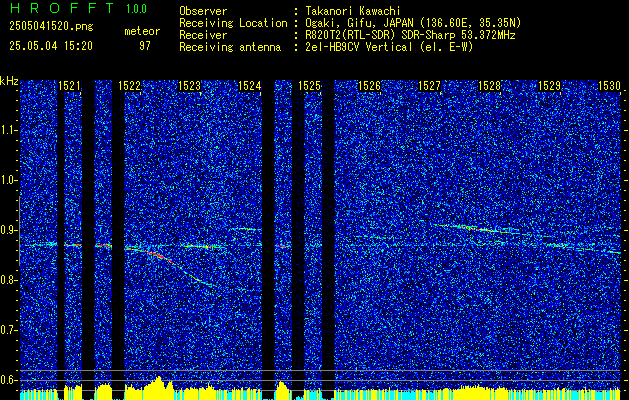629x400 pixels.
Task: Click the 0.9 kHz axis label
Action: click(x=9, y=230)
